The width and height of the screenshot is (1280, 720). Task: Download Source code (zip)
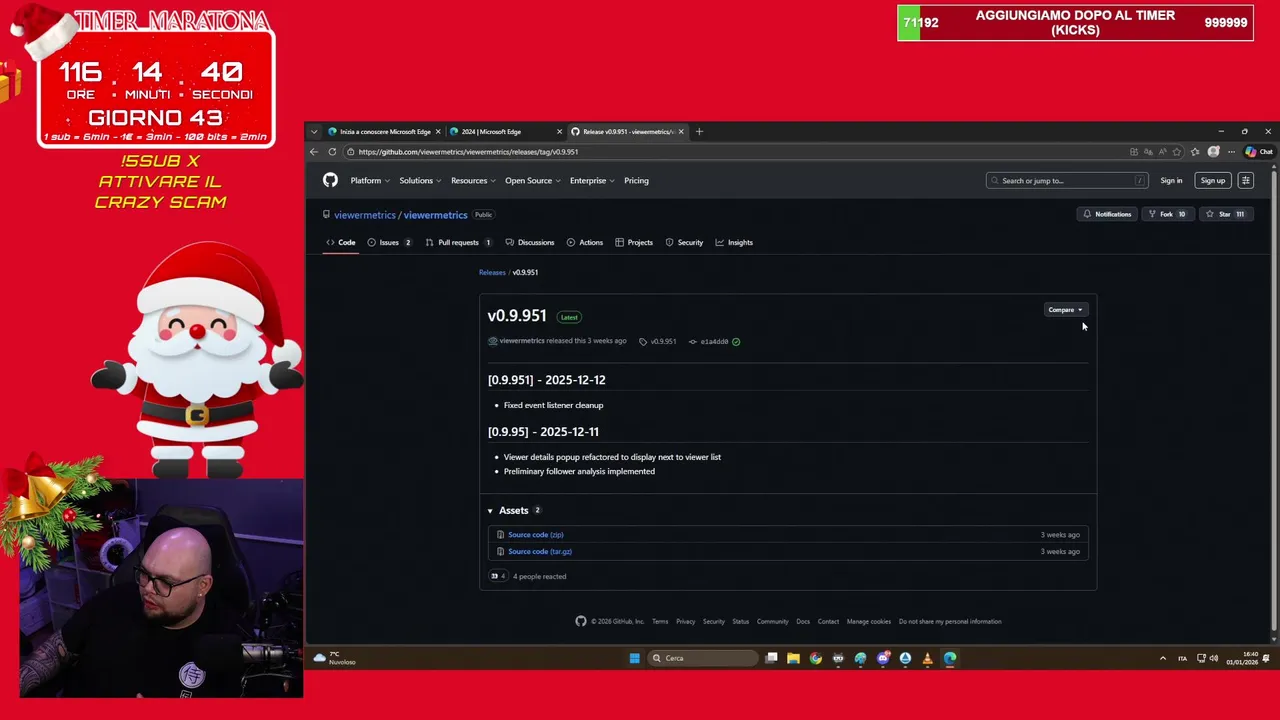(535, 535)
